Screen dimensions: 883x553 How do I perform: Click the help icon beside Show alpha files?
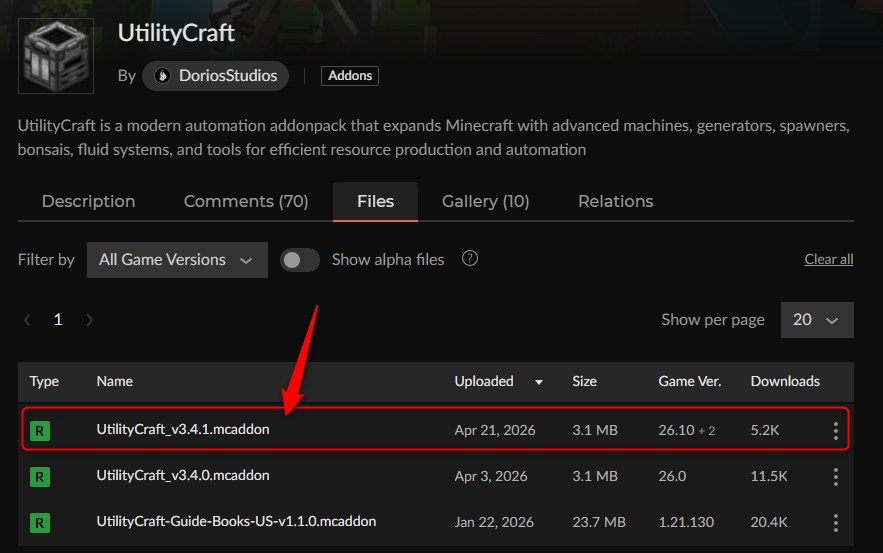(x=470, y=259)
